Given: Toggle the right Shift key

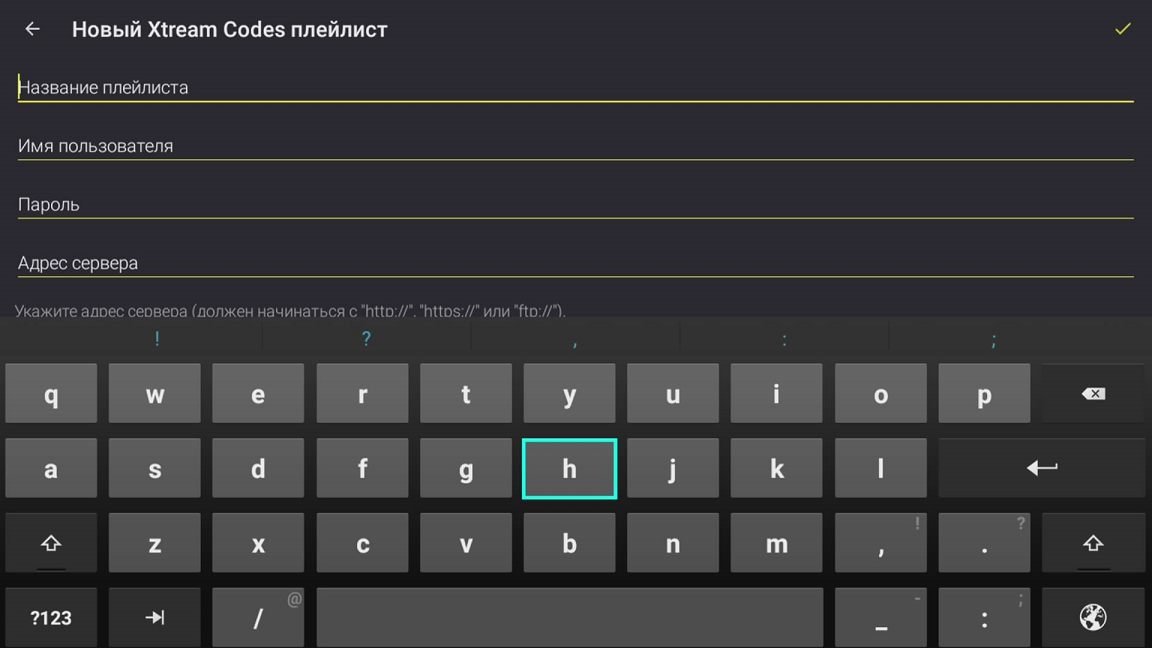Looking at the screenshot, I should (x=1093, y=543).
